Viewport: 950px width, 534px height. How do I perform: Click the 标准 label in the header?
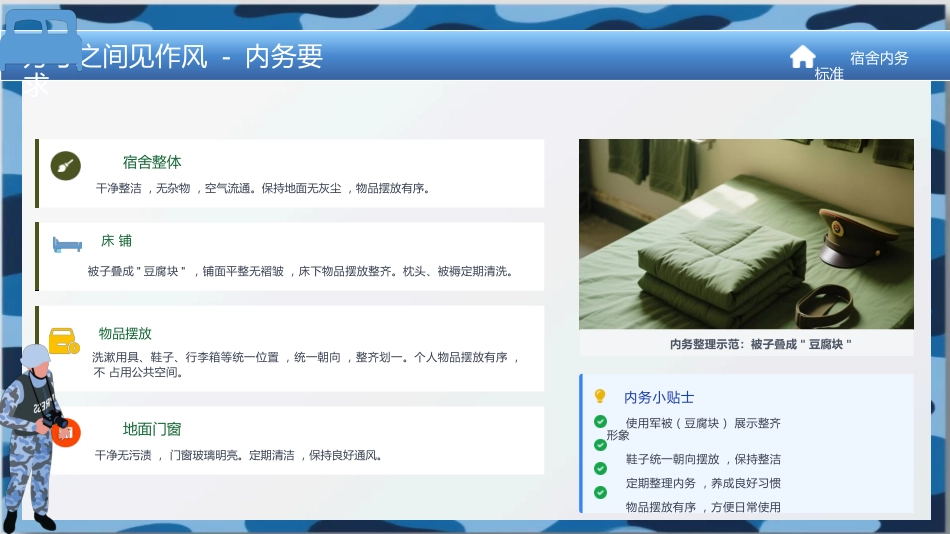[829, 74]
